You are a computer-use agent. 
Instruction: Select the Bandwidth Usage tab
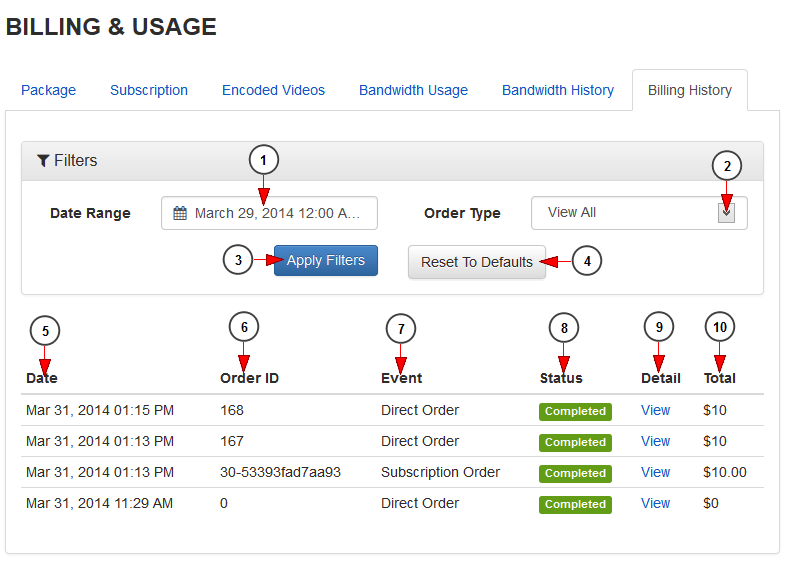(413, 90)
